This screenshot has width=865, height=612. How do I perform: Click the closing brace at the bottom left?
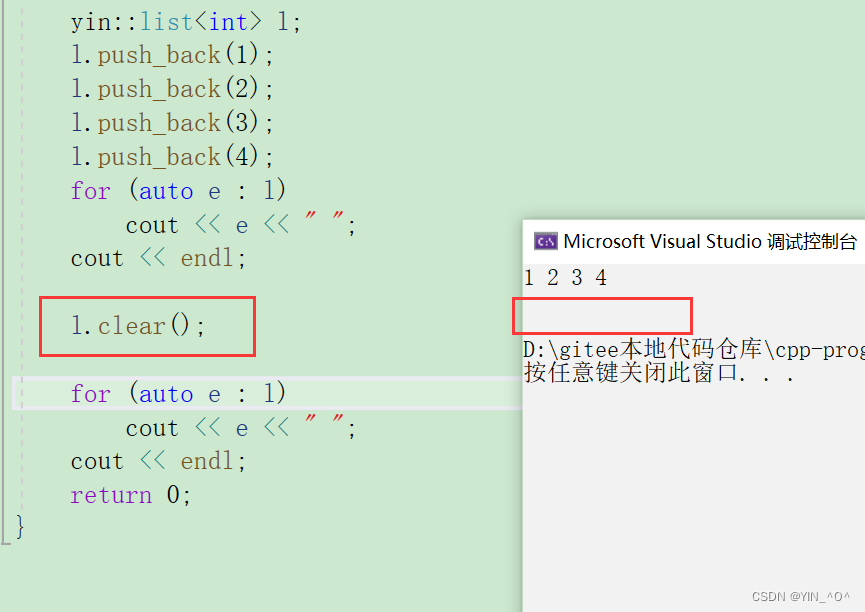(18, 528)
